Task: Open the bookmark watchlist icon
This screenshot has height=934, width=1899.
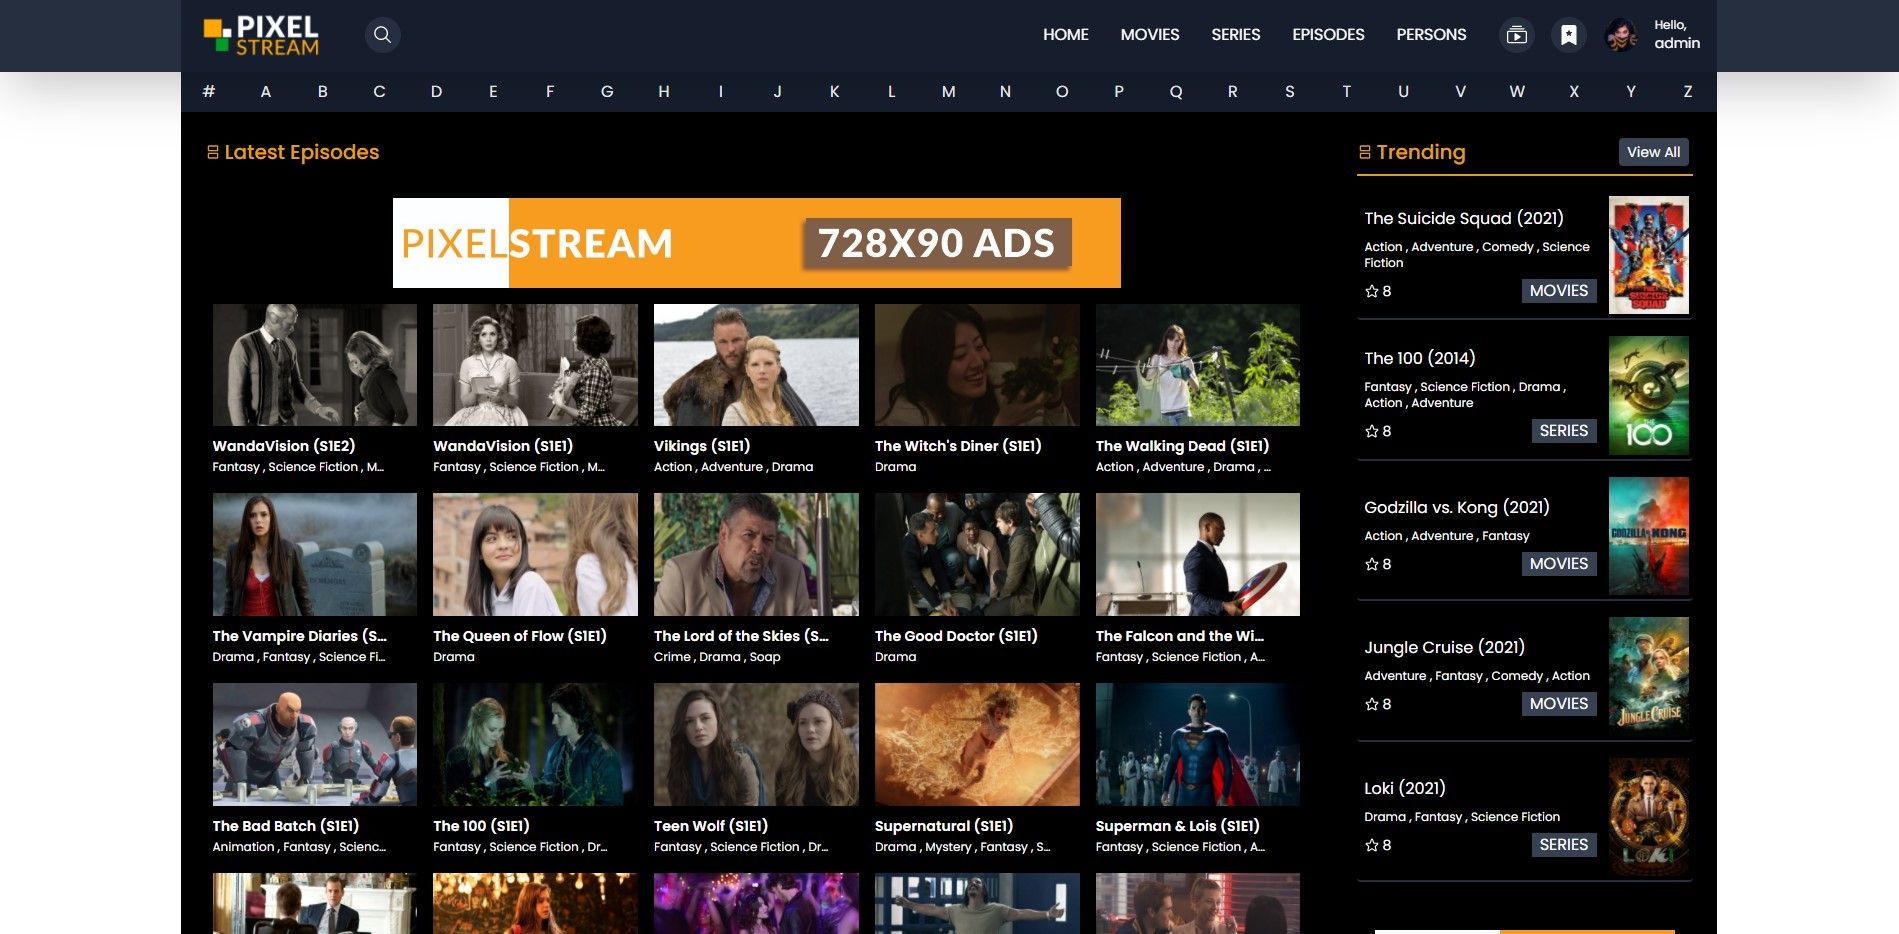Action: pyautogui.click(x=1569, y=35)
